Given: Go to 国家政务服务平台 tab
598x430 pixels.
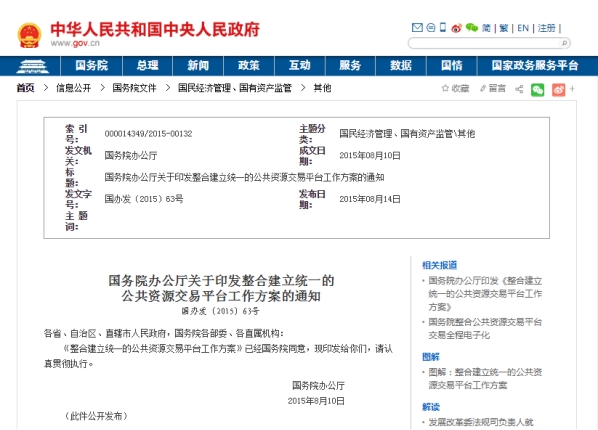Looking at the screenshot, I should click(x=535, y=66).
